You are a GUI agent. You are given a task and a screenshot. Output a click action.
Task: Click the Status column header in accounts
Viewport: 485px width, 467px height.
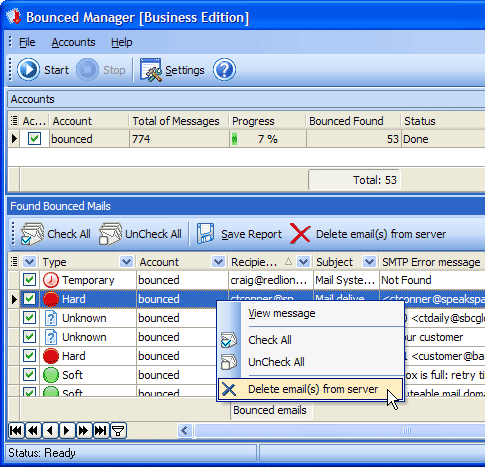(x=443, y=121)
